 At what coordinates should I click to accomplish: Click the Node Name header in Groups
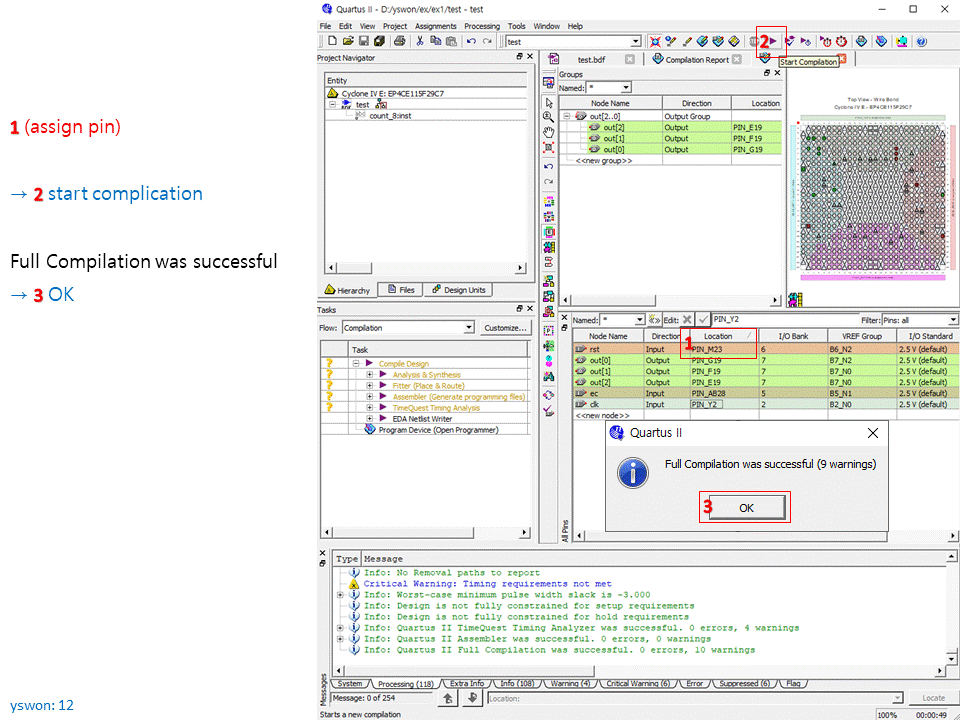coord(610,103)
